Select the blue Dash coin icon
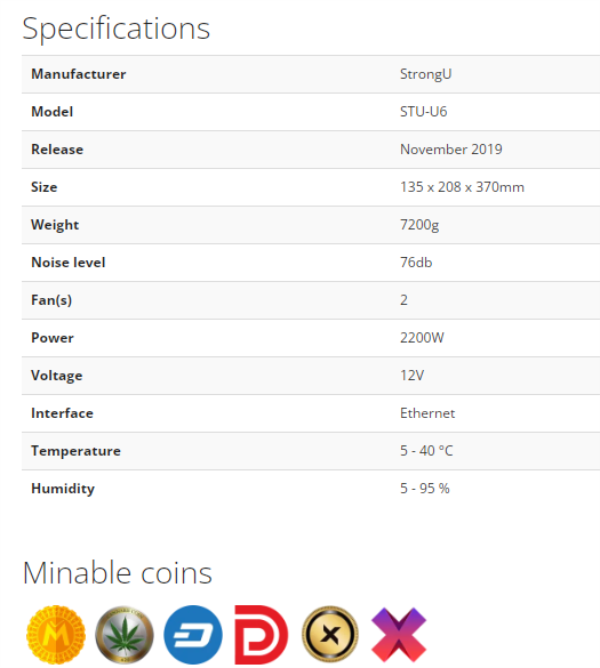This screenshot has width=600, height=668. click(x=193, y=634)
